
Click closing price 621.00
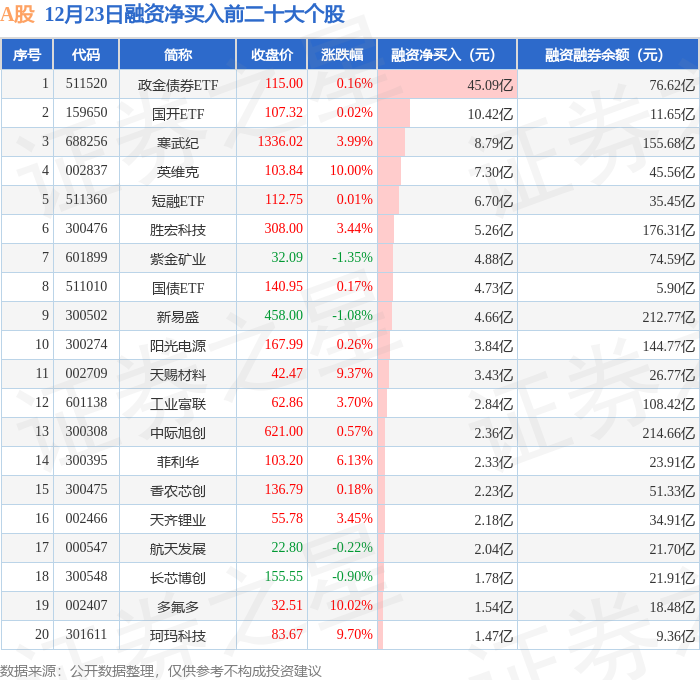284,432
